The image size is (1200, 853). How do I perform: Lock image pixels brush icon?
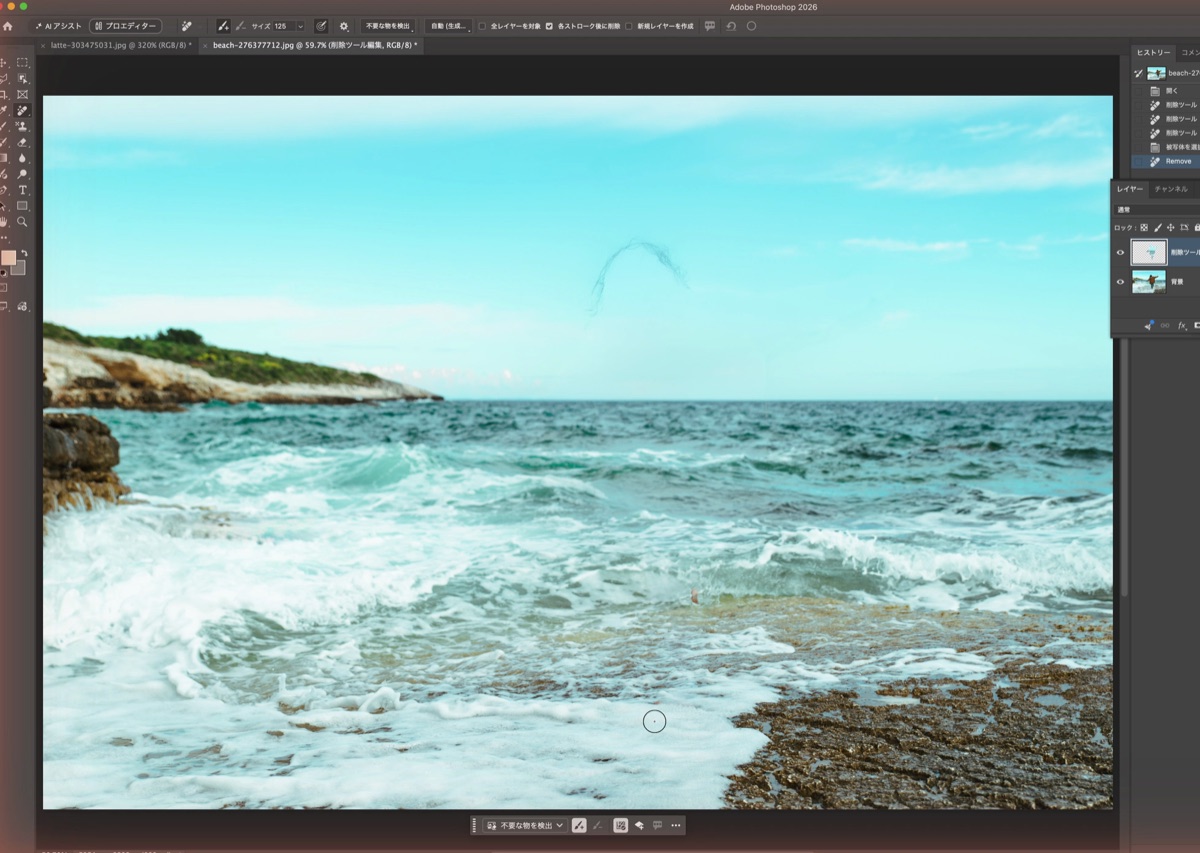(1158, 228)
